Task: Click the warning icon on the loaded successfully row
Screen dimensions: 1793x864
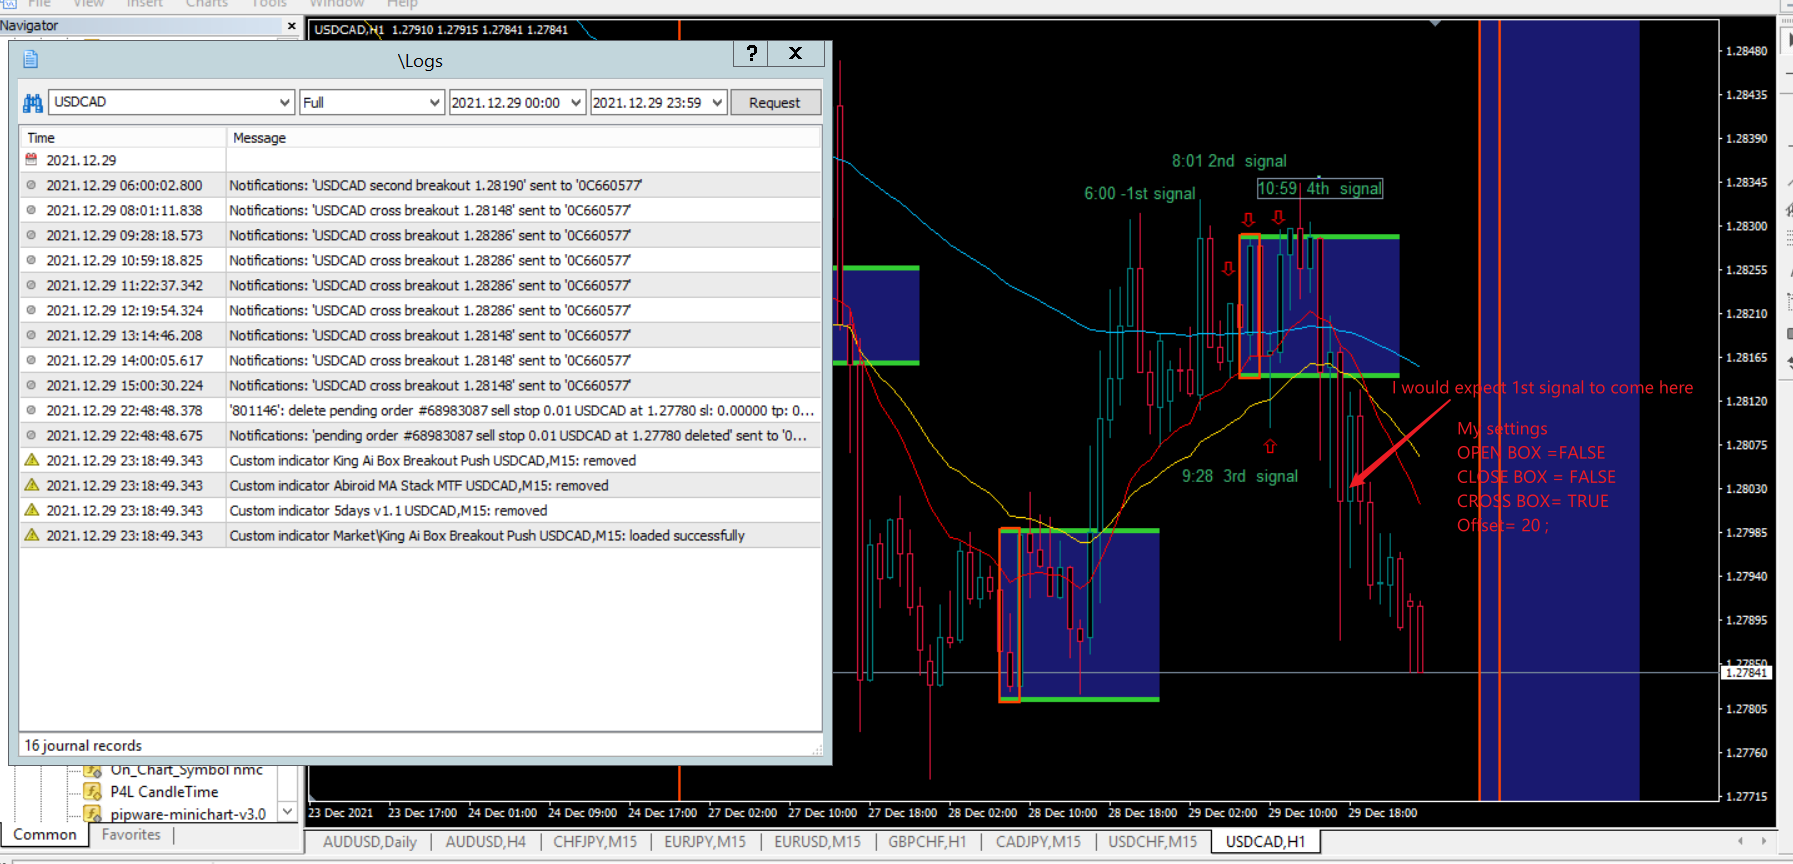Action: [31, 535]
